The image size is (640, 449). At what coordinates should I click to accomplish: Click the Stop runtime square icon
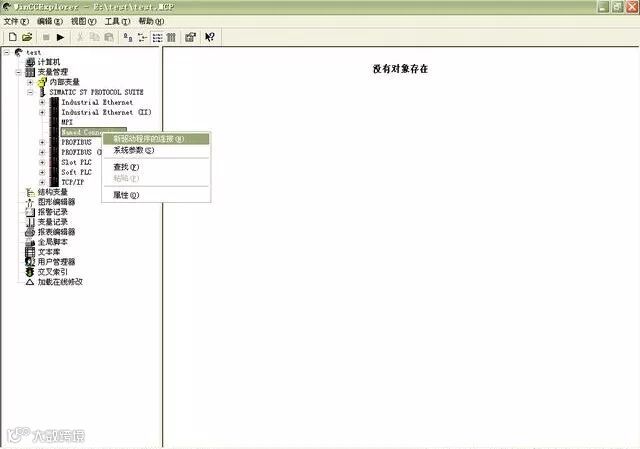click(46, 38)
